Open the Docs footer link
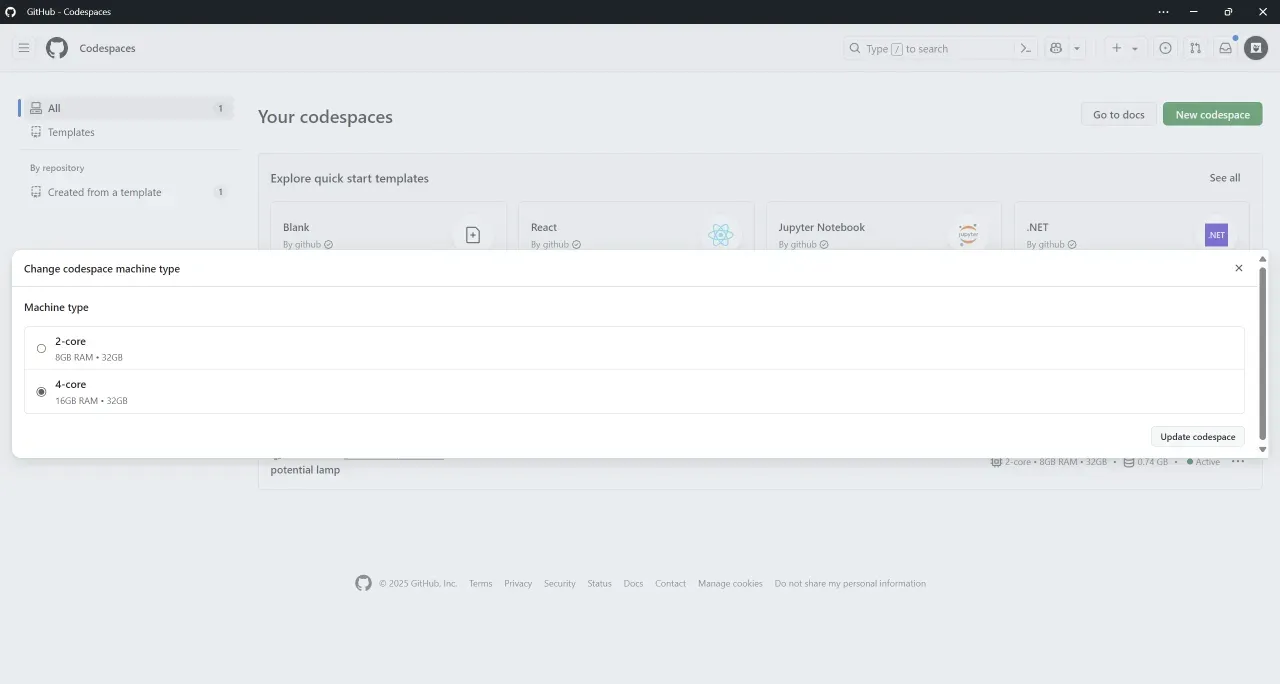This screenshot has height=684, width=1280. [633, 584]
